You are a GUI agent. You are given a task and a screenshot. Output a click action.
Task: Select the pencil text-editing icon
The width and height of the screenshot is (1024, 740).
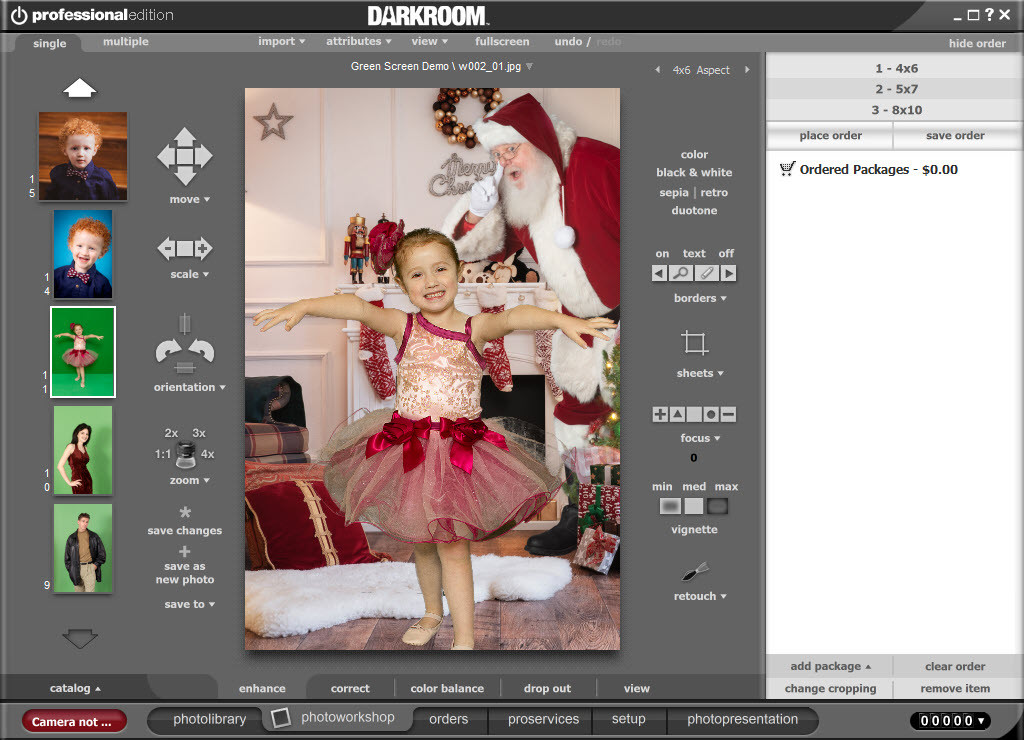click(x=707, y=271)
